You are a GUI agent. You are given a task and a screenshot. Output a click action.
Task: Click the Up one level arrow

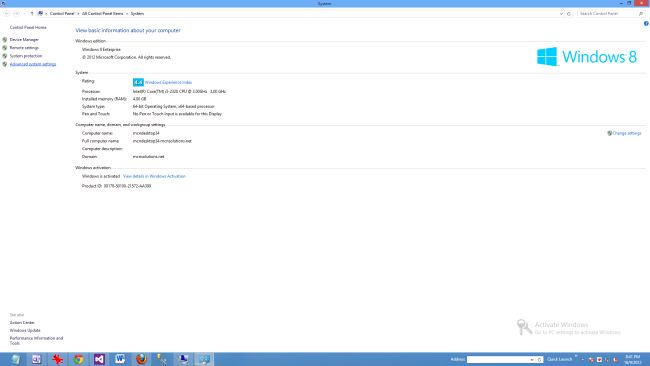(32, 14)
